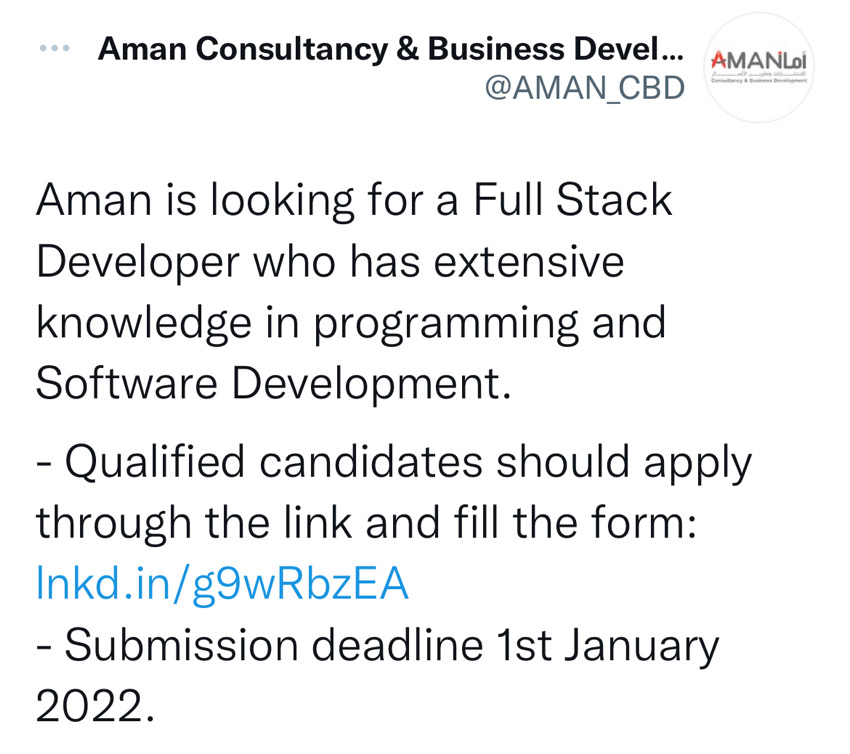
Task: Click the Aman Consultancy & Business account name
Action: (390, 49)
